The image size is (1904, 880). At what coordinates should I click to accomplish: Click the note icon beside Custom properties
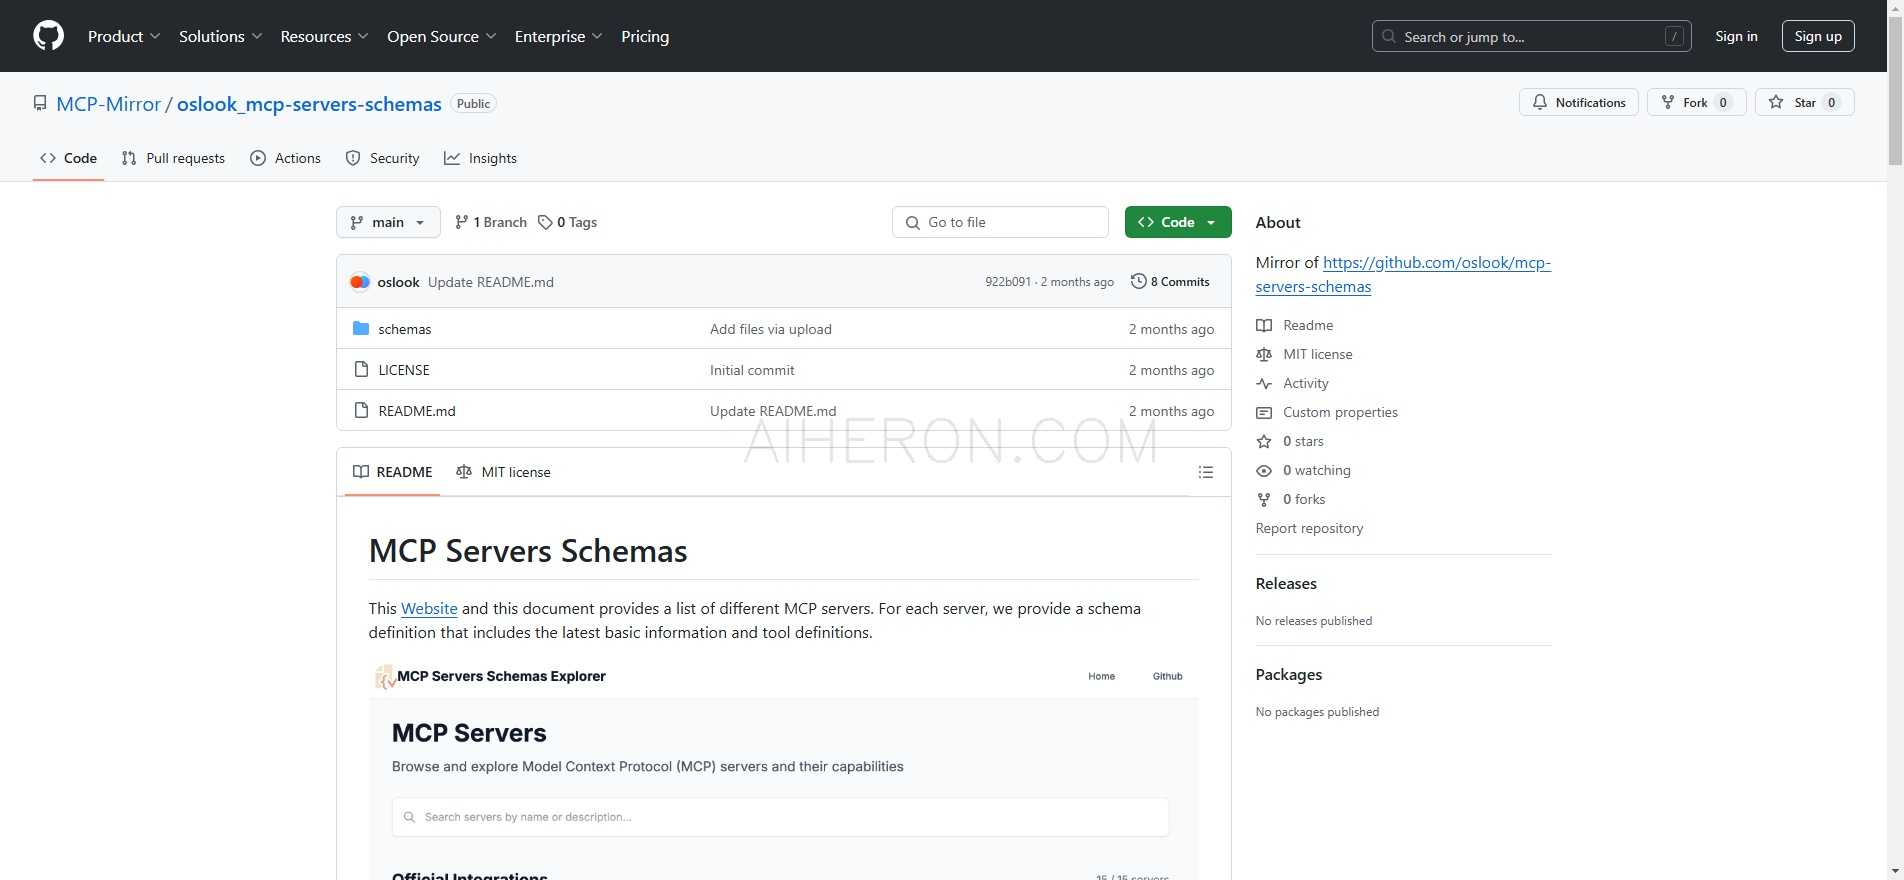[x=1264, y=412]
